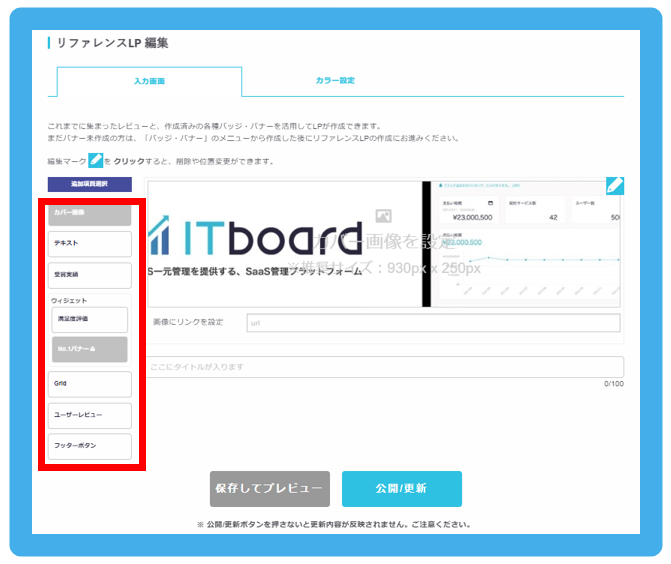Click the lock icon on No.1バナー item
This screenshot has height=564, width=671.
[x=92, y=349]
